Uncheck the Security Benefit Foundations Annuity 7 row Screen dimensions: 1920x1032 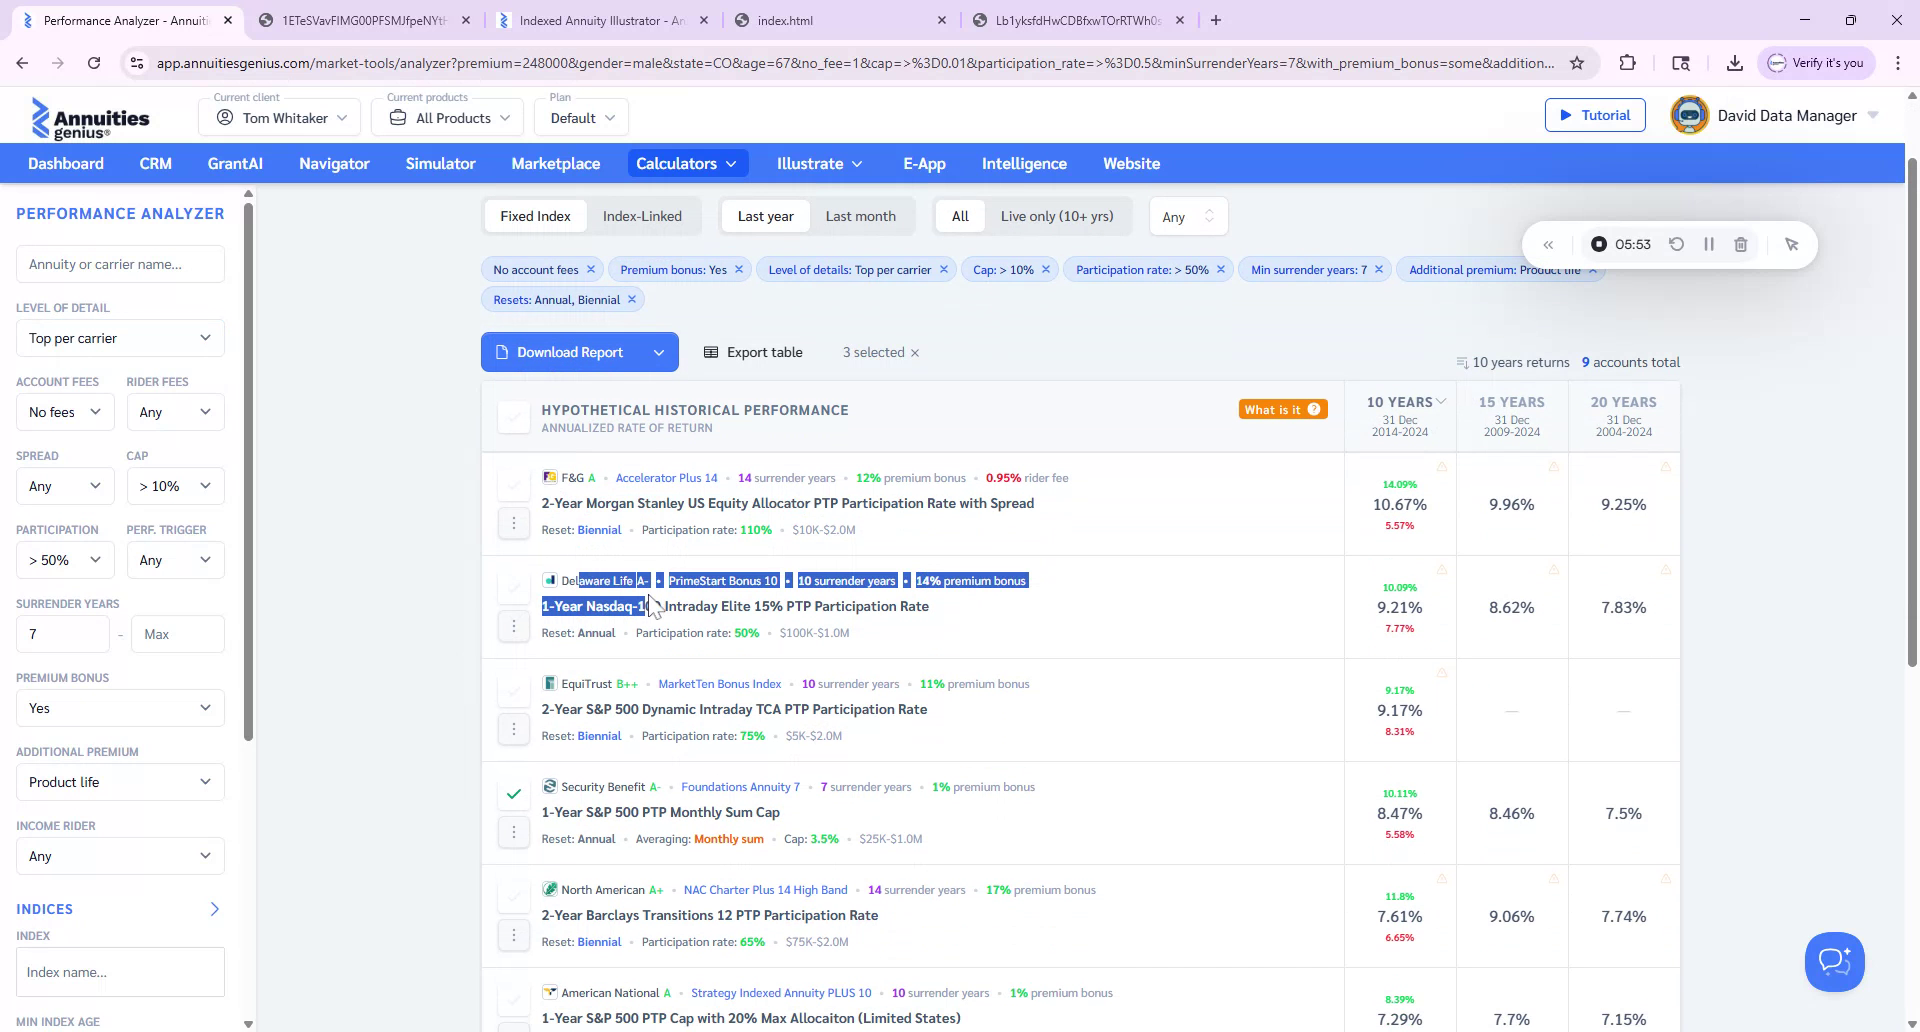(514, 793)
